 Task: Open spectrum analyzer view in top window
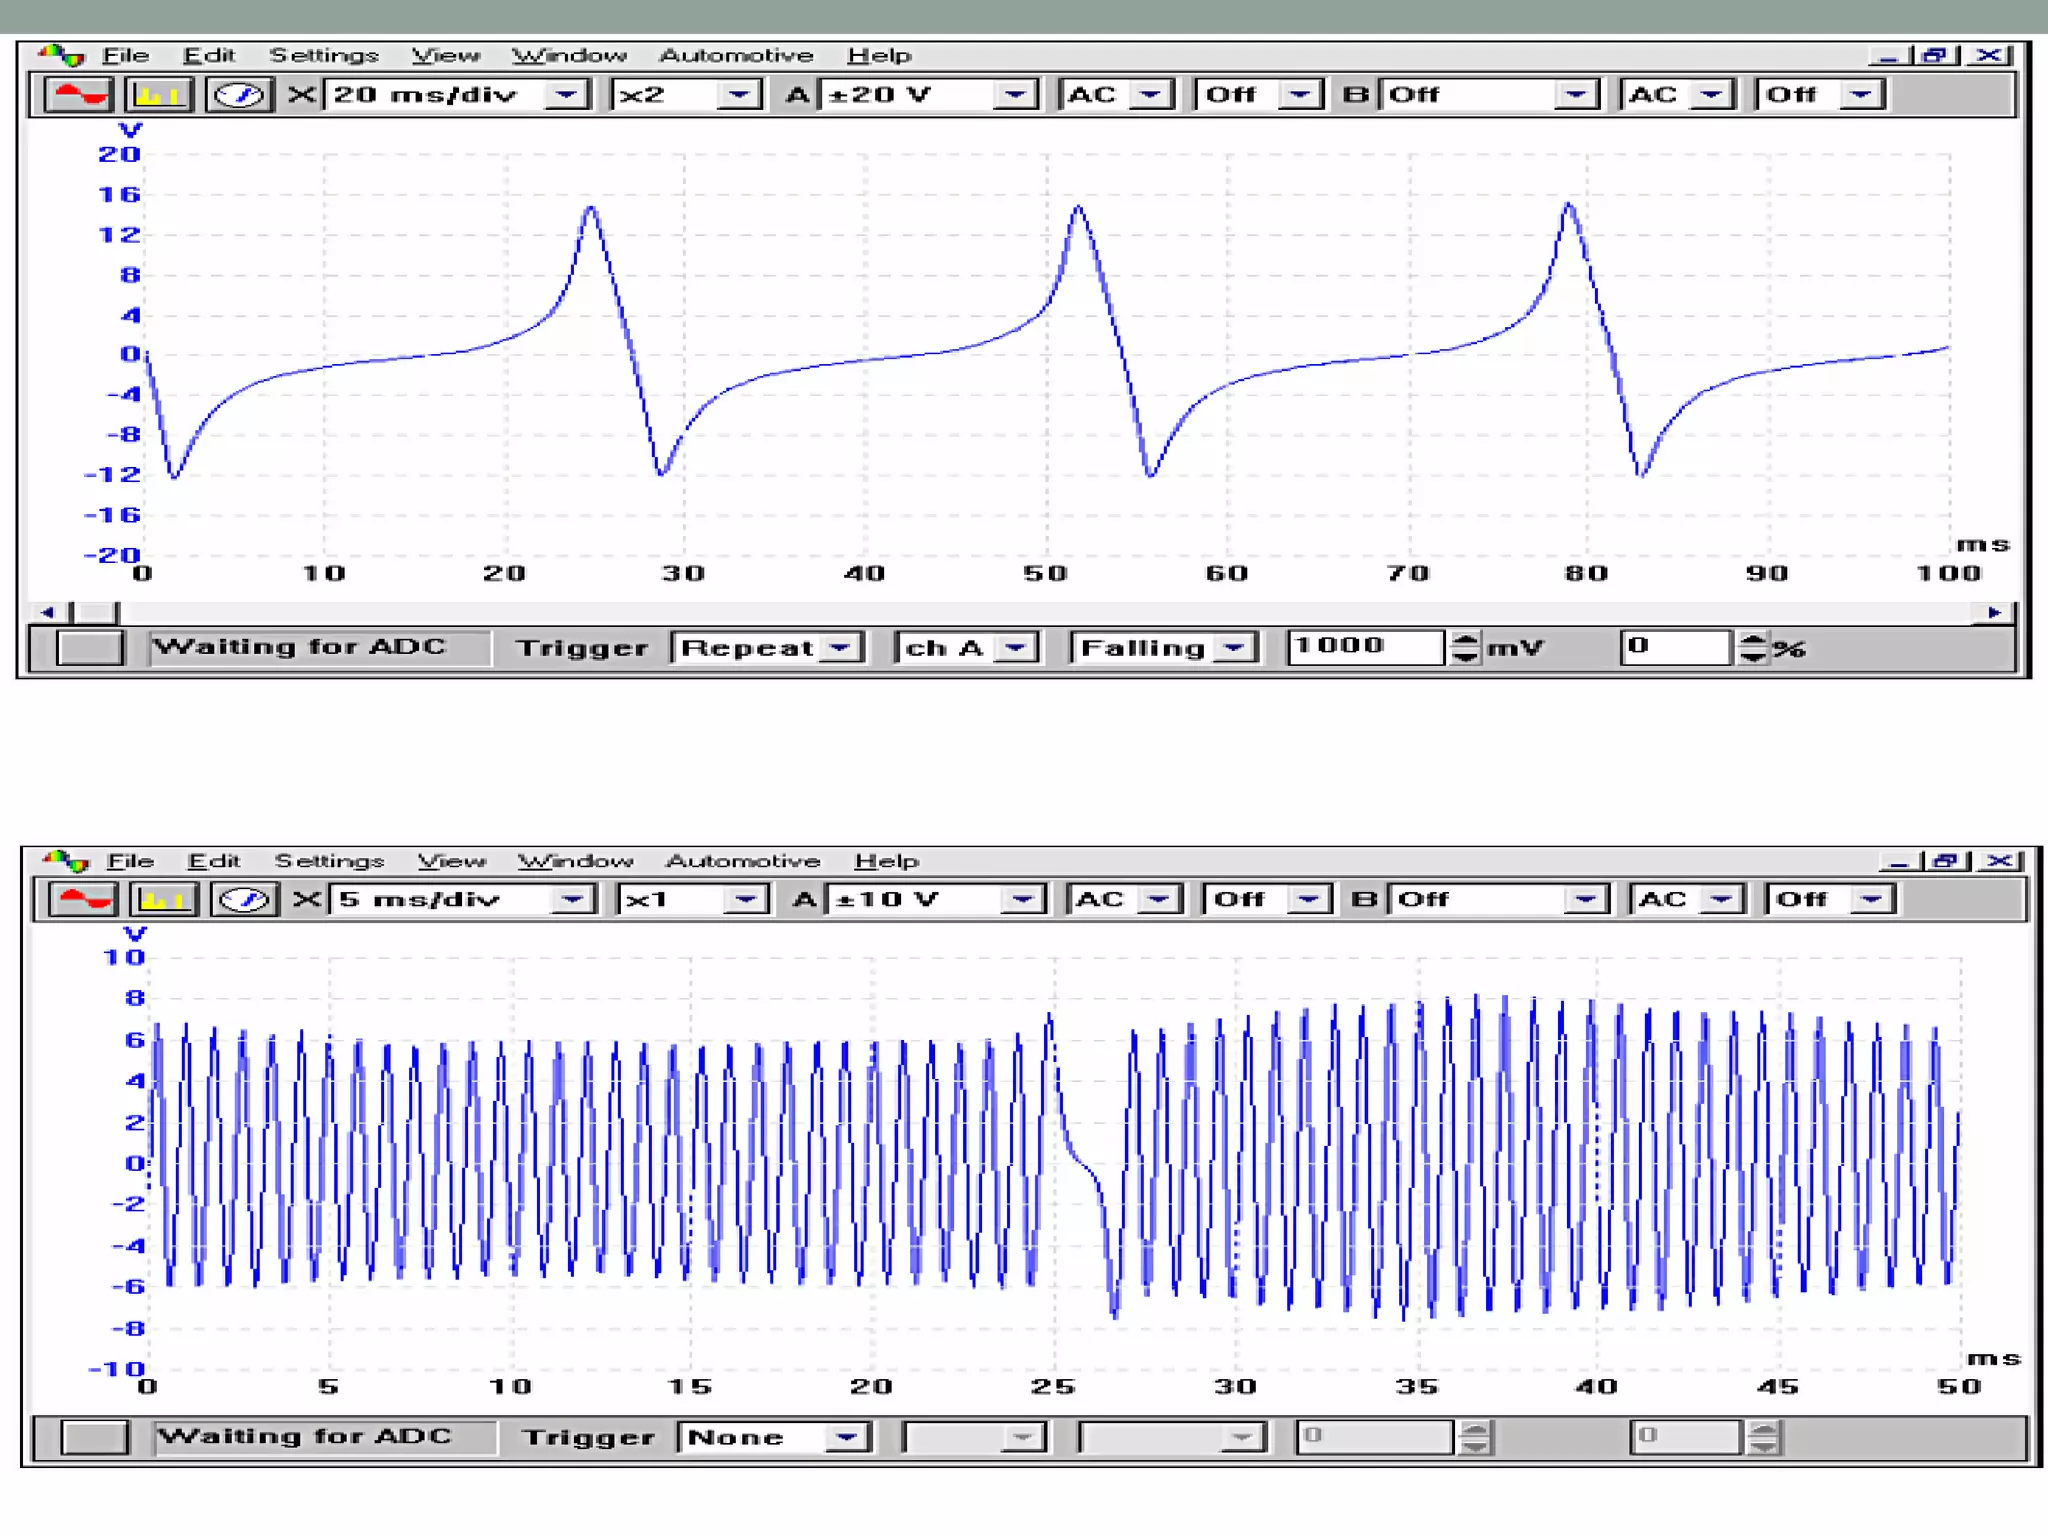click(158, 95)
